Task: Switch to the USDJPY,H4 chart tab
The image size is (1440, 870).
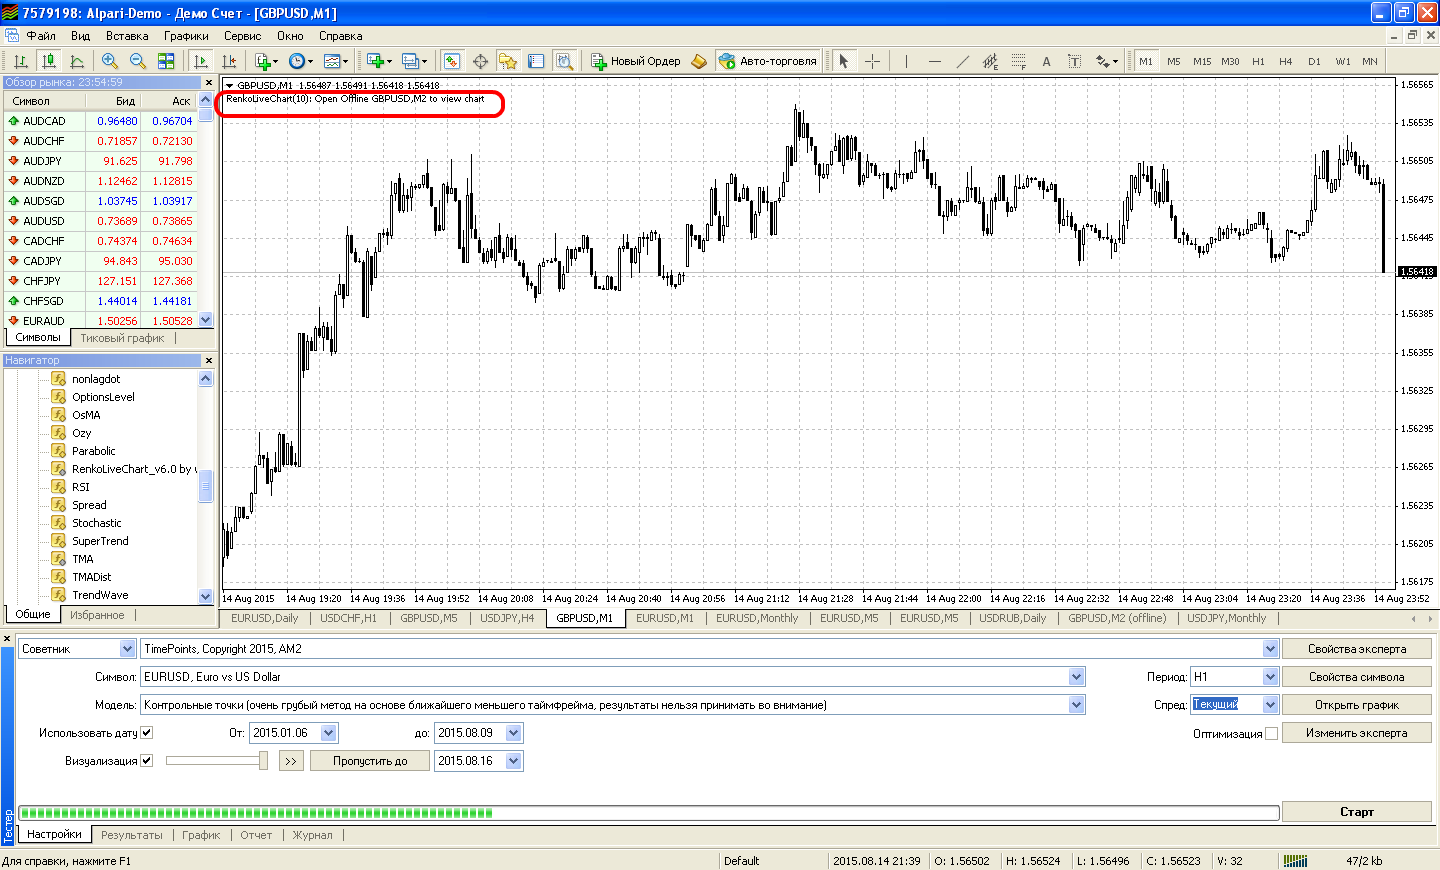Action: tap(507, 618)
